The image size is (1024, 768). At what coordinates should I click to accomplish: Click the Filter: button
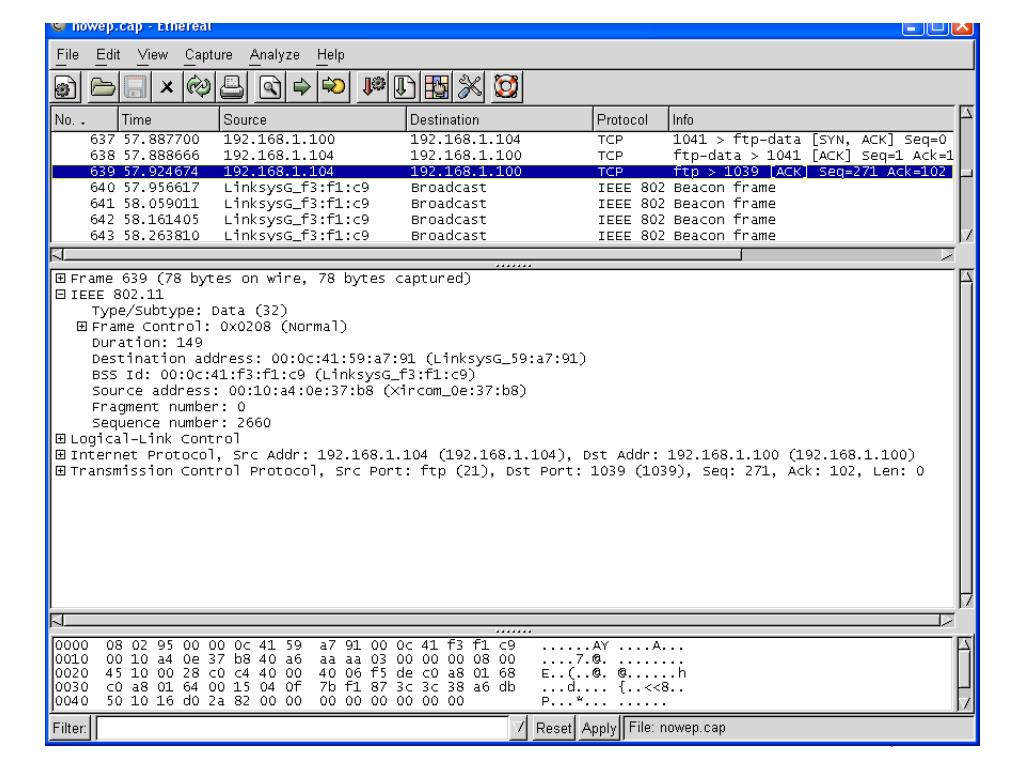[69, 728]
